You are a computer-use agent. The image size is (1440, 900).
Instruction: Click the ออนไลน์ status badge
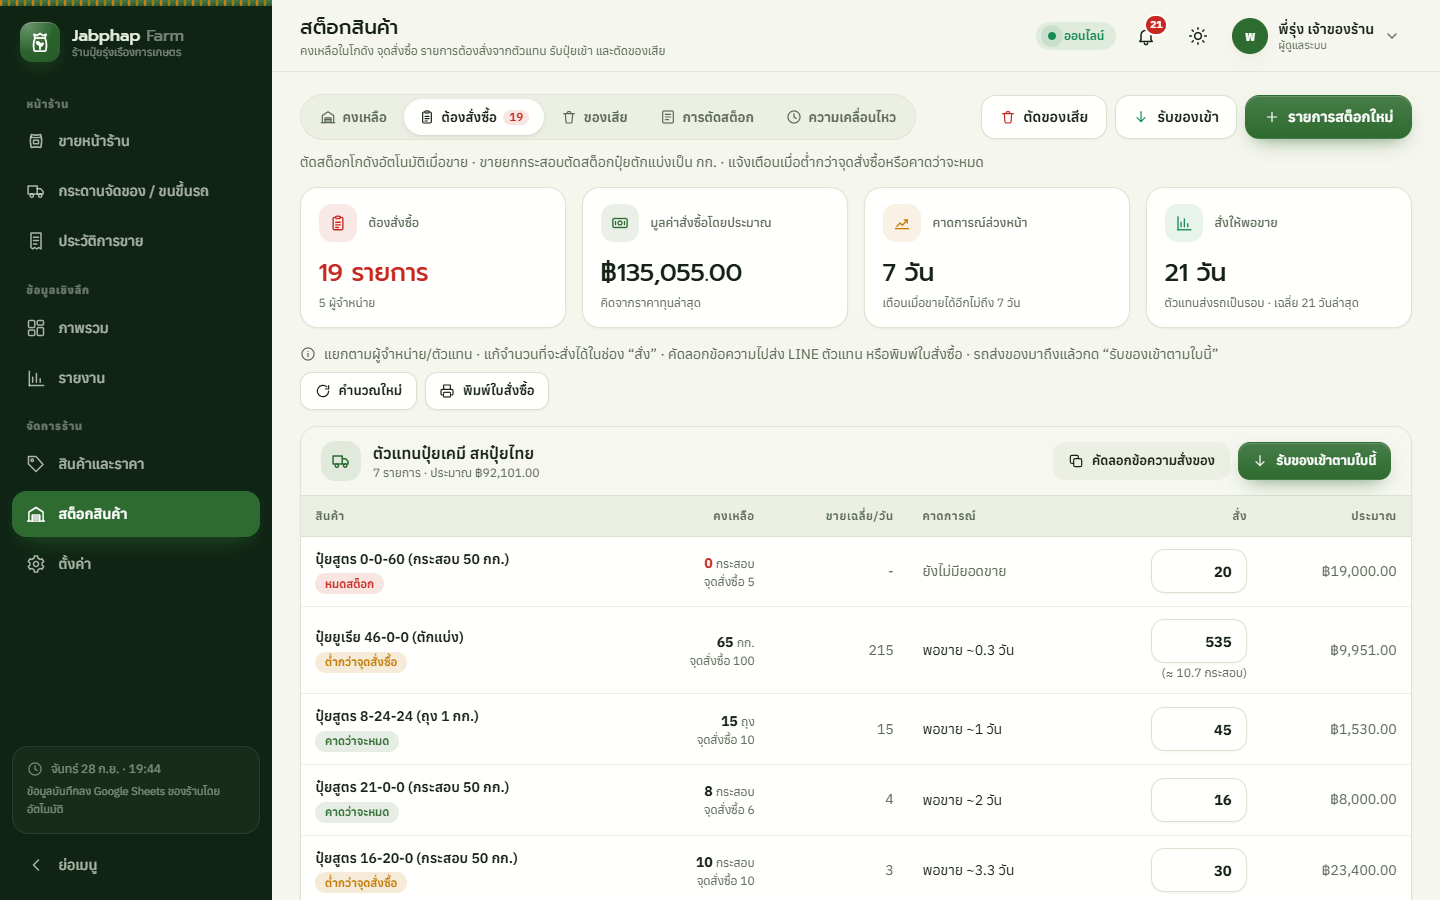1076,36
